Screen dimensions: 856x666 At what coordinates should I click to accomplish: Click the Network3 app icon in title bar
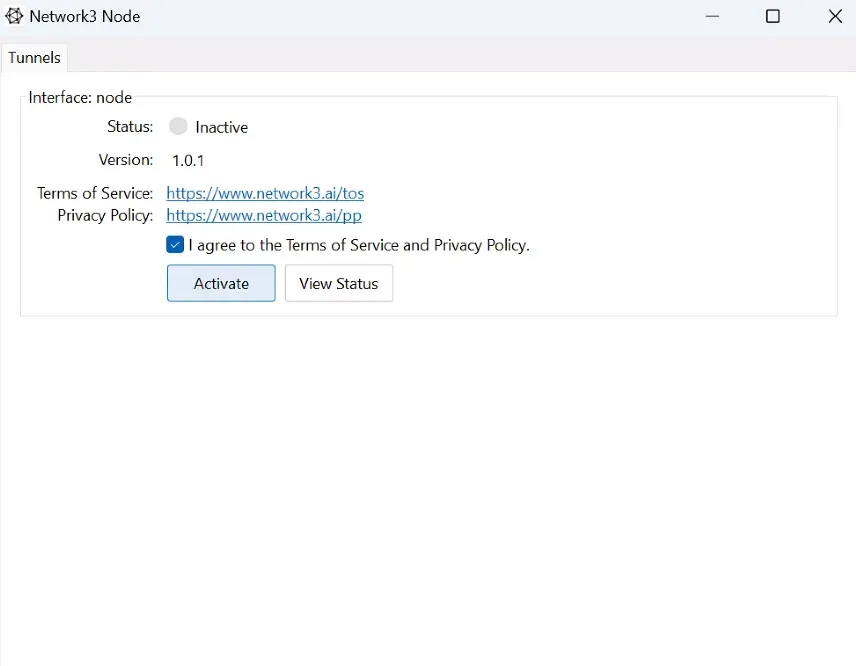14,16
